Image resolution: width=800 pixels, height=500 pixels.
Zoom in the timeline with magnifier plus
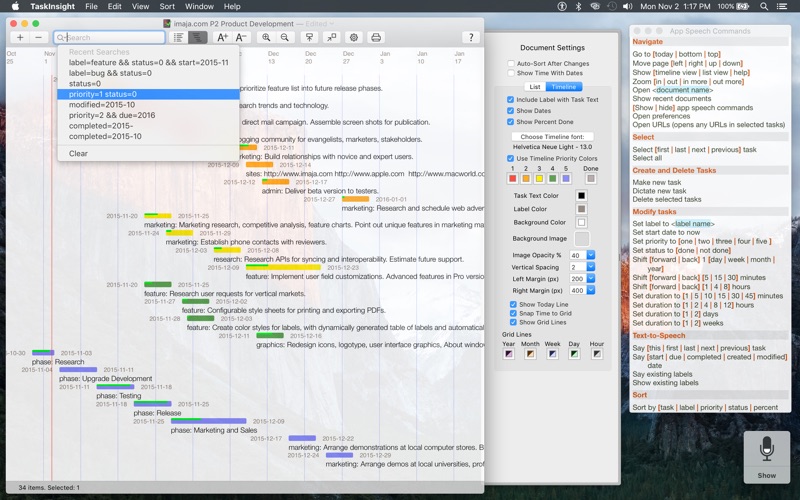266,37
